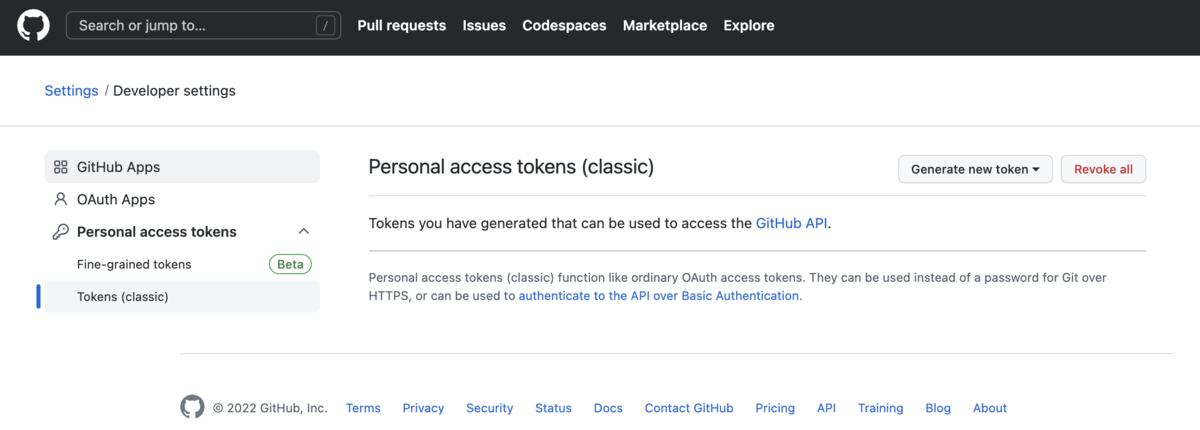1200x430 pixels.
Task: Collapse the Personal access tokens section
Action: tap(304, 232)
